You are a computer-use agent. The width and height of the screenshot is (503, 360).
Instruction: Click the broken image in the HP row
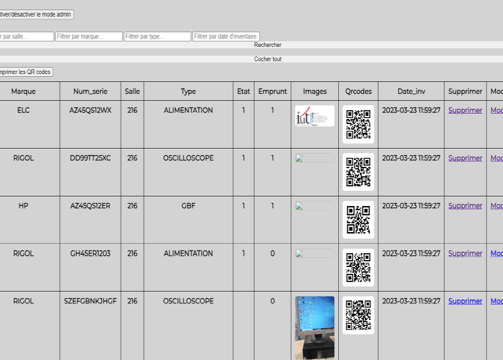[315, 206]
